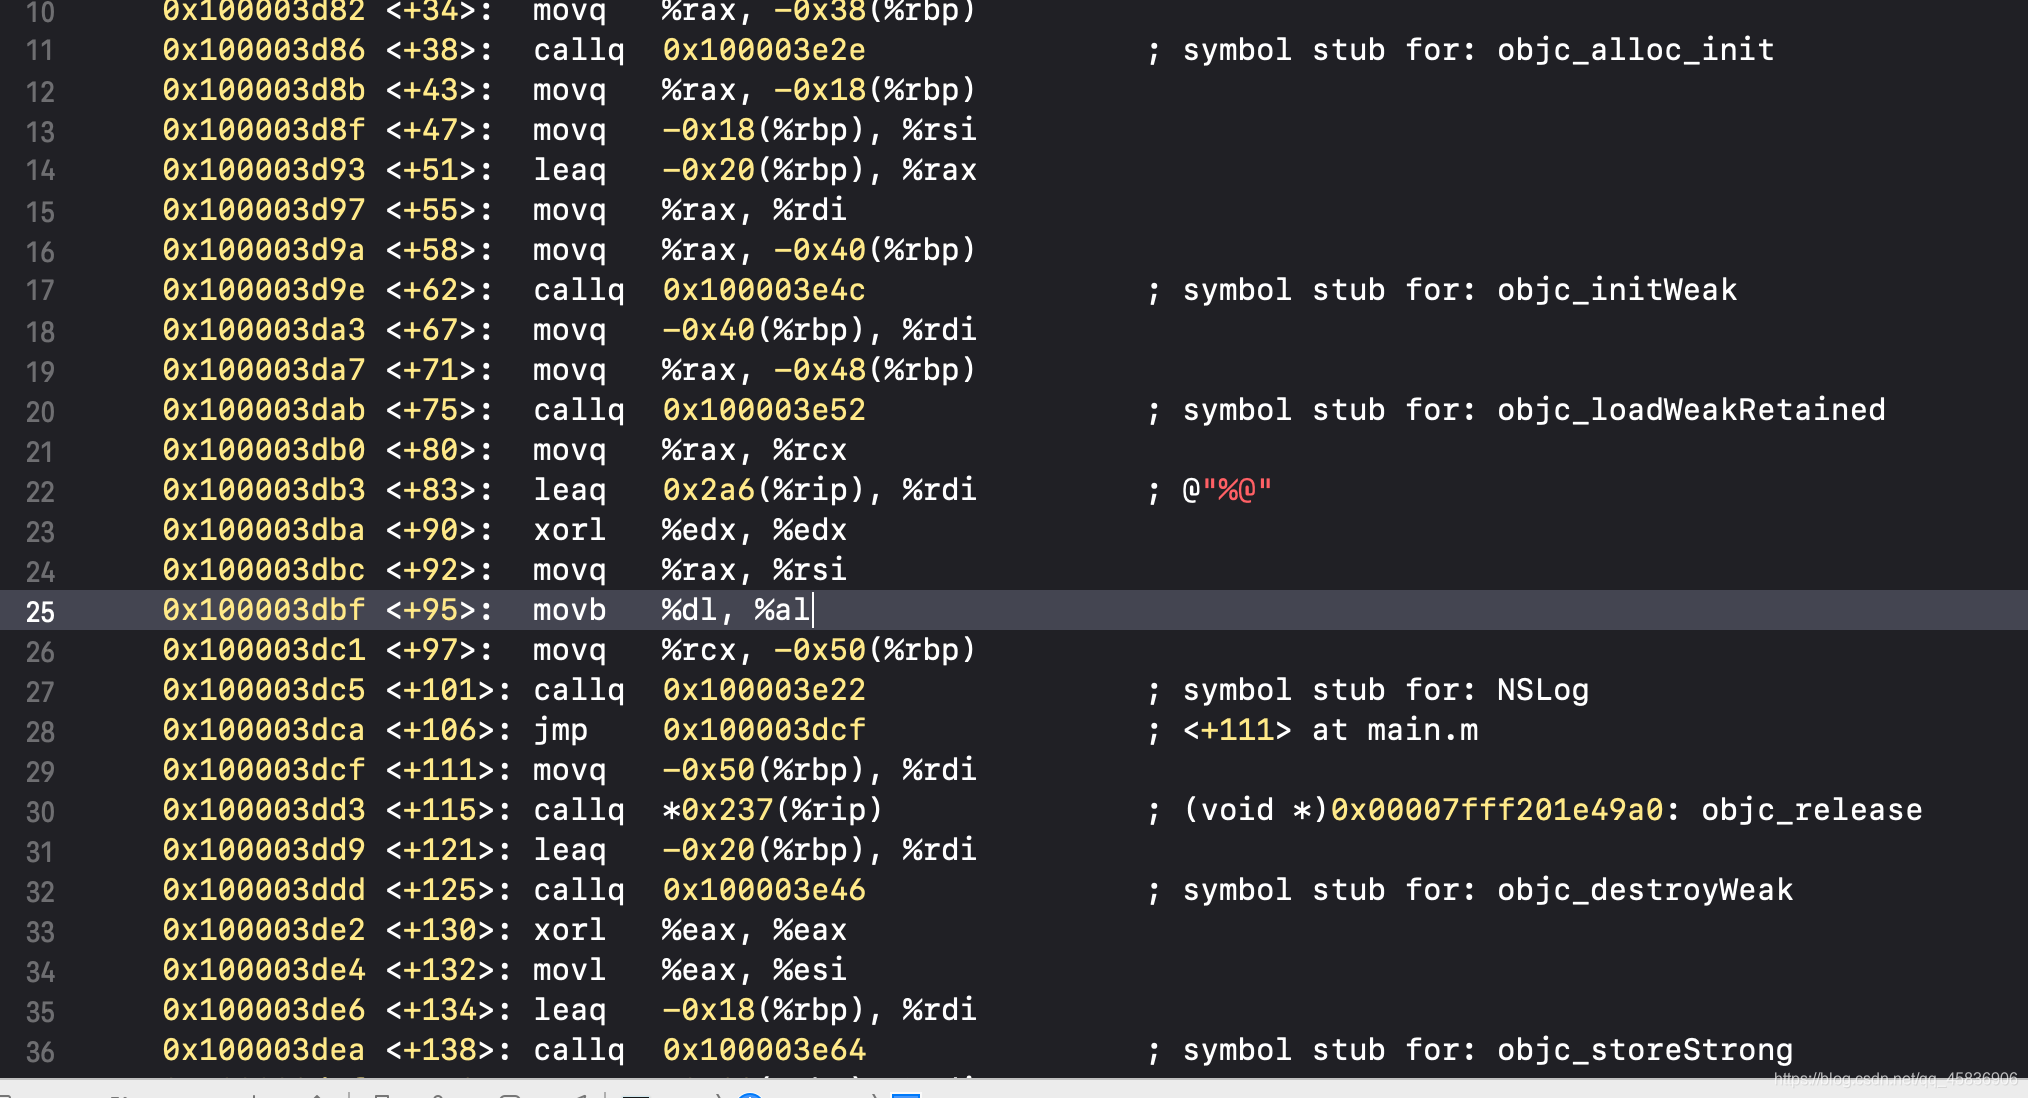Click the '%rcx, -0x50(%rbp)' operand

click(818, 650)
